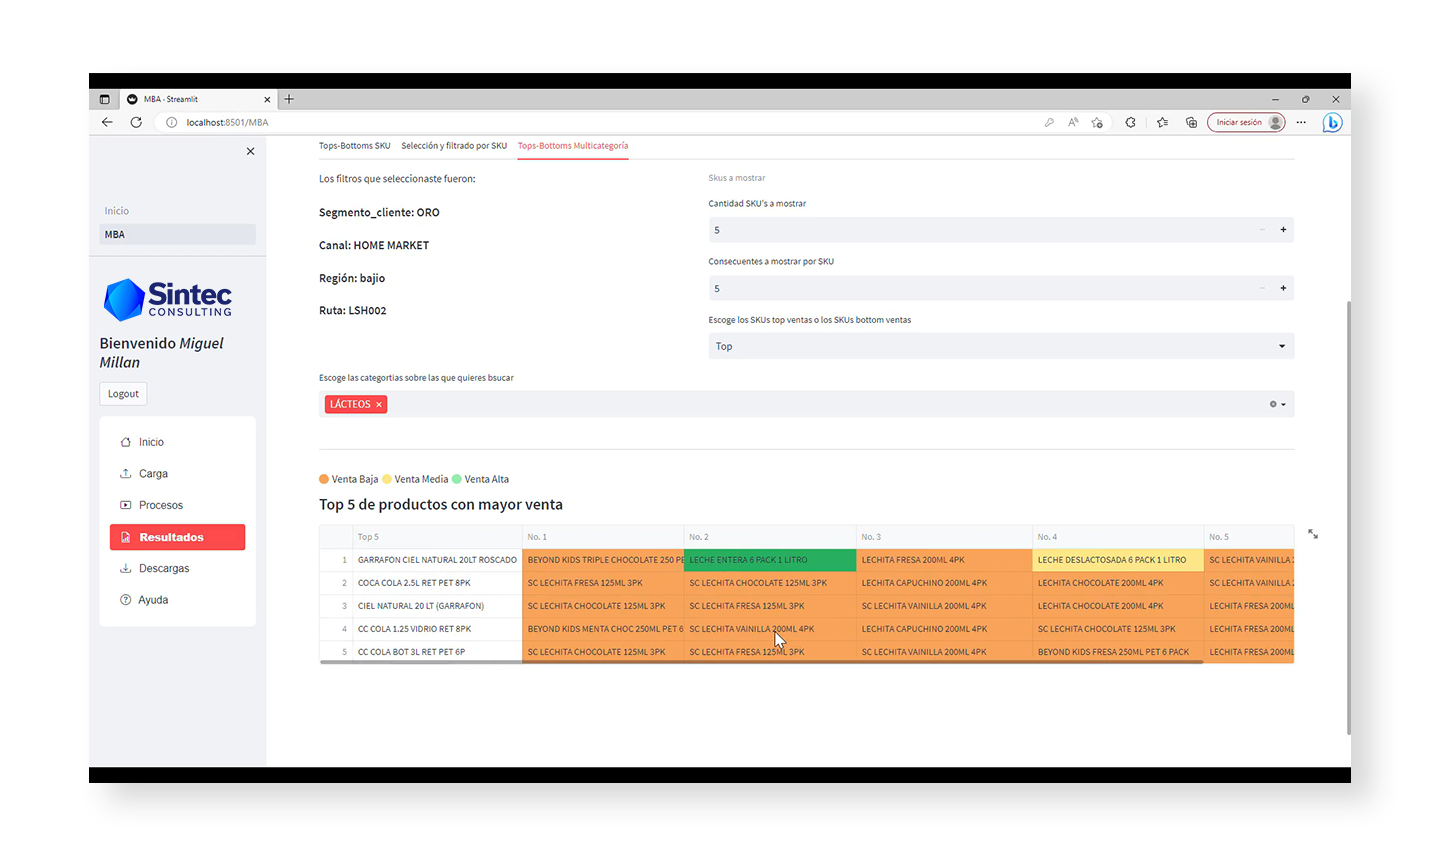Select the highlighted Resultados menu item

coord(177,537)
